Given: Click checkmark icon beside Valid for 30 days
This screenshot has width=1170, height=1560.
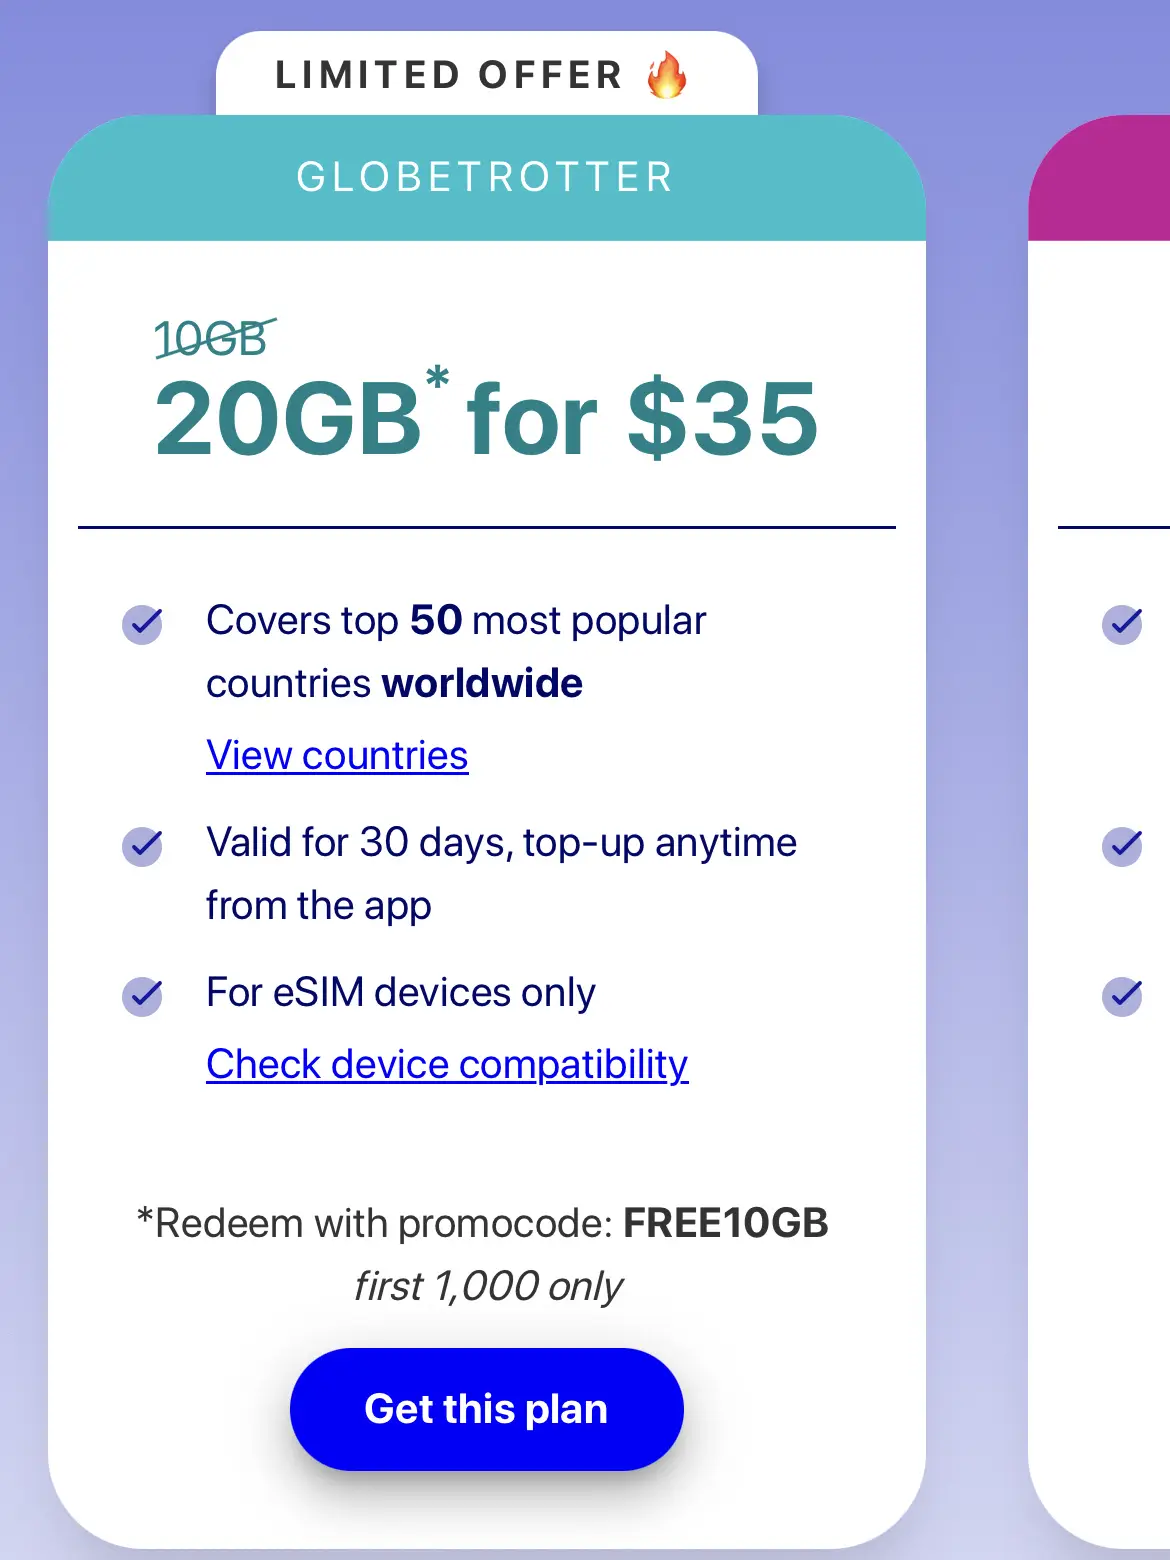Looking at the screenshot, I should [x=143, y=847].
